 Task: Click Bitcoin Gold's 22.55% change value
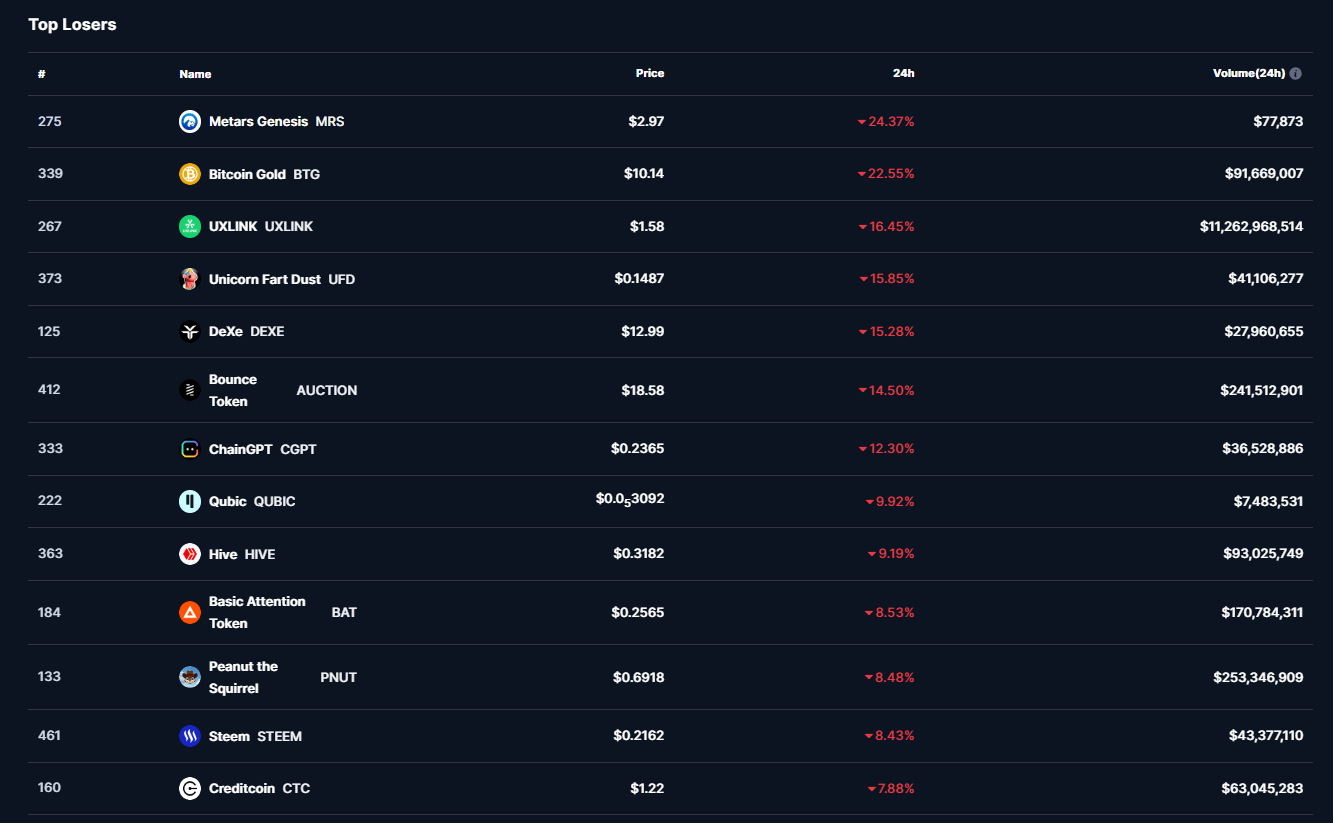pyautogui.click(x=891, y=174)
